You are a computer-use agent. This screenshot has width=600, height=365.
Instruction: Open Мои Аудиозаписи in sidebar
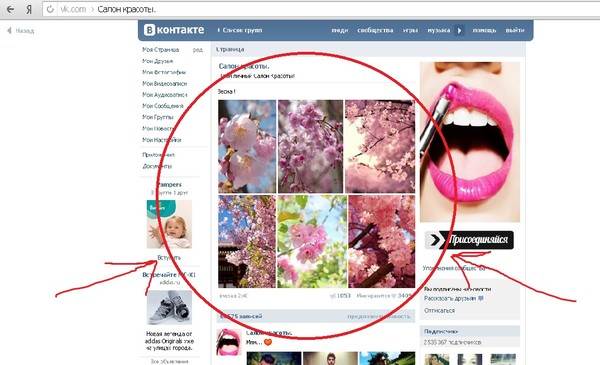point(165,95)
